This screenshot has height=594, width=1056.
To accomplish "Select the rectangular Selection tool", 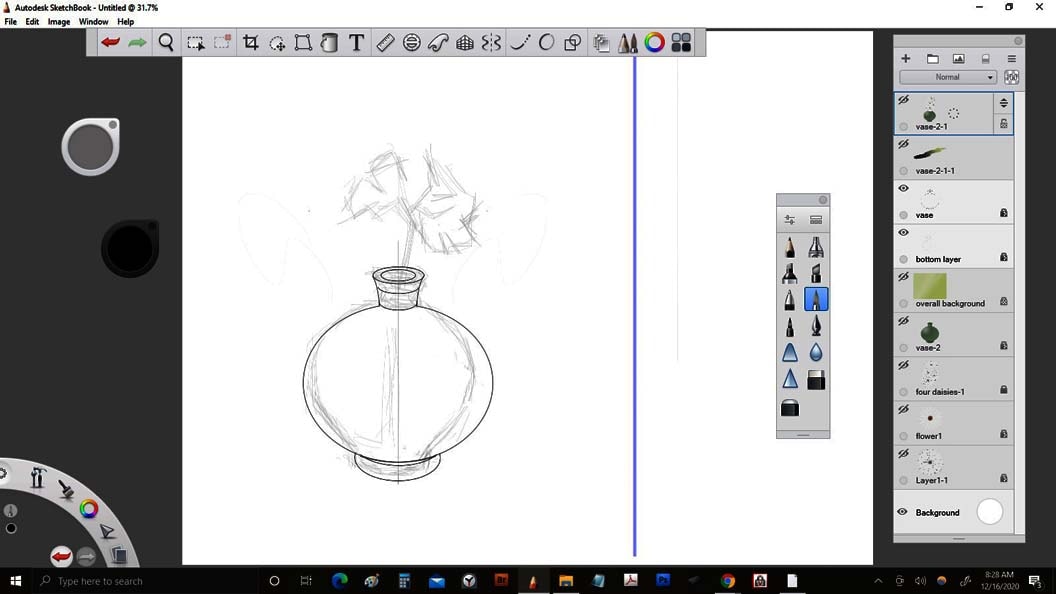I will click(195, 43).
